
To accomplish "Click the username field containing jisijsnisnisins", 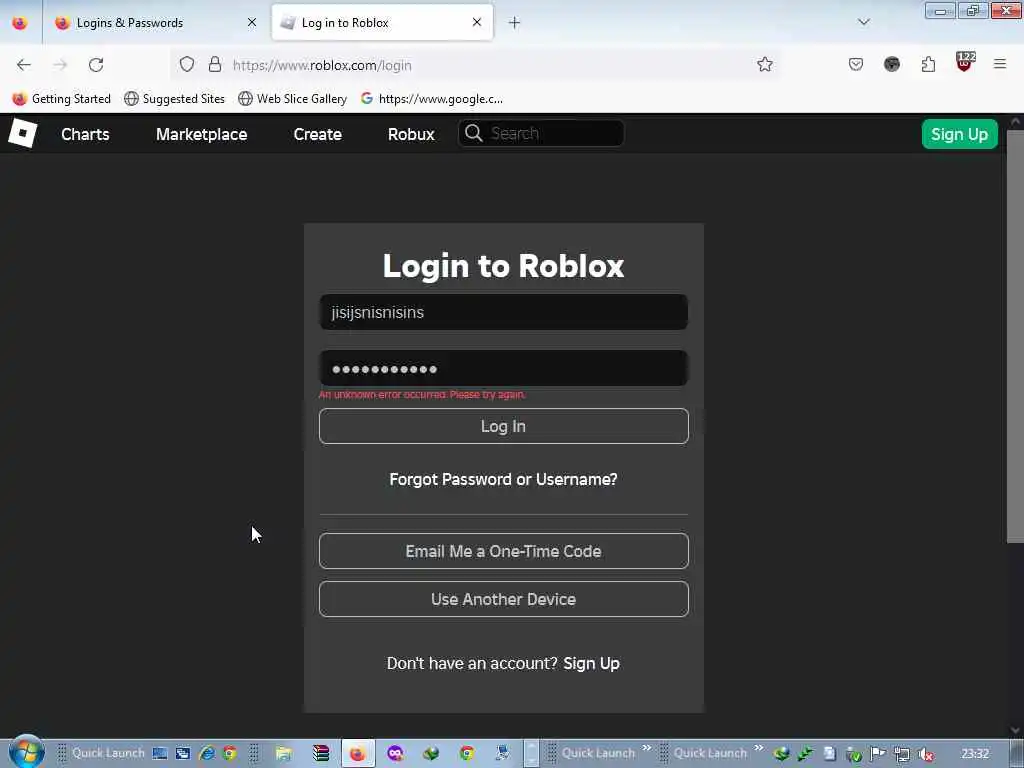I will click(504, 312).
